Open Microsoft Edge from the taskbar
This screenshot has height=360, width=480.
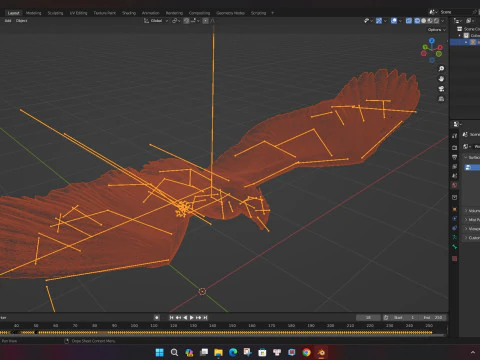233,352
